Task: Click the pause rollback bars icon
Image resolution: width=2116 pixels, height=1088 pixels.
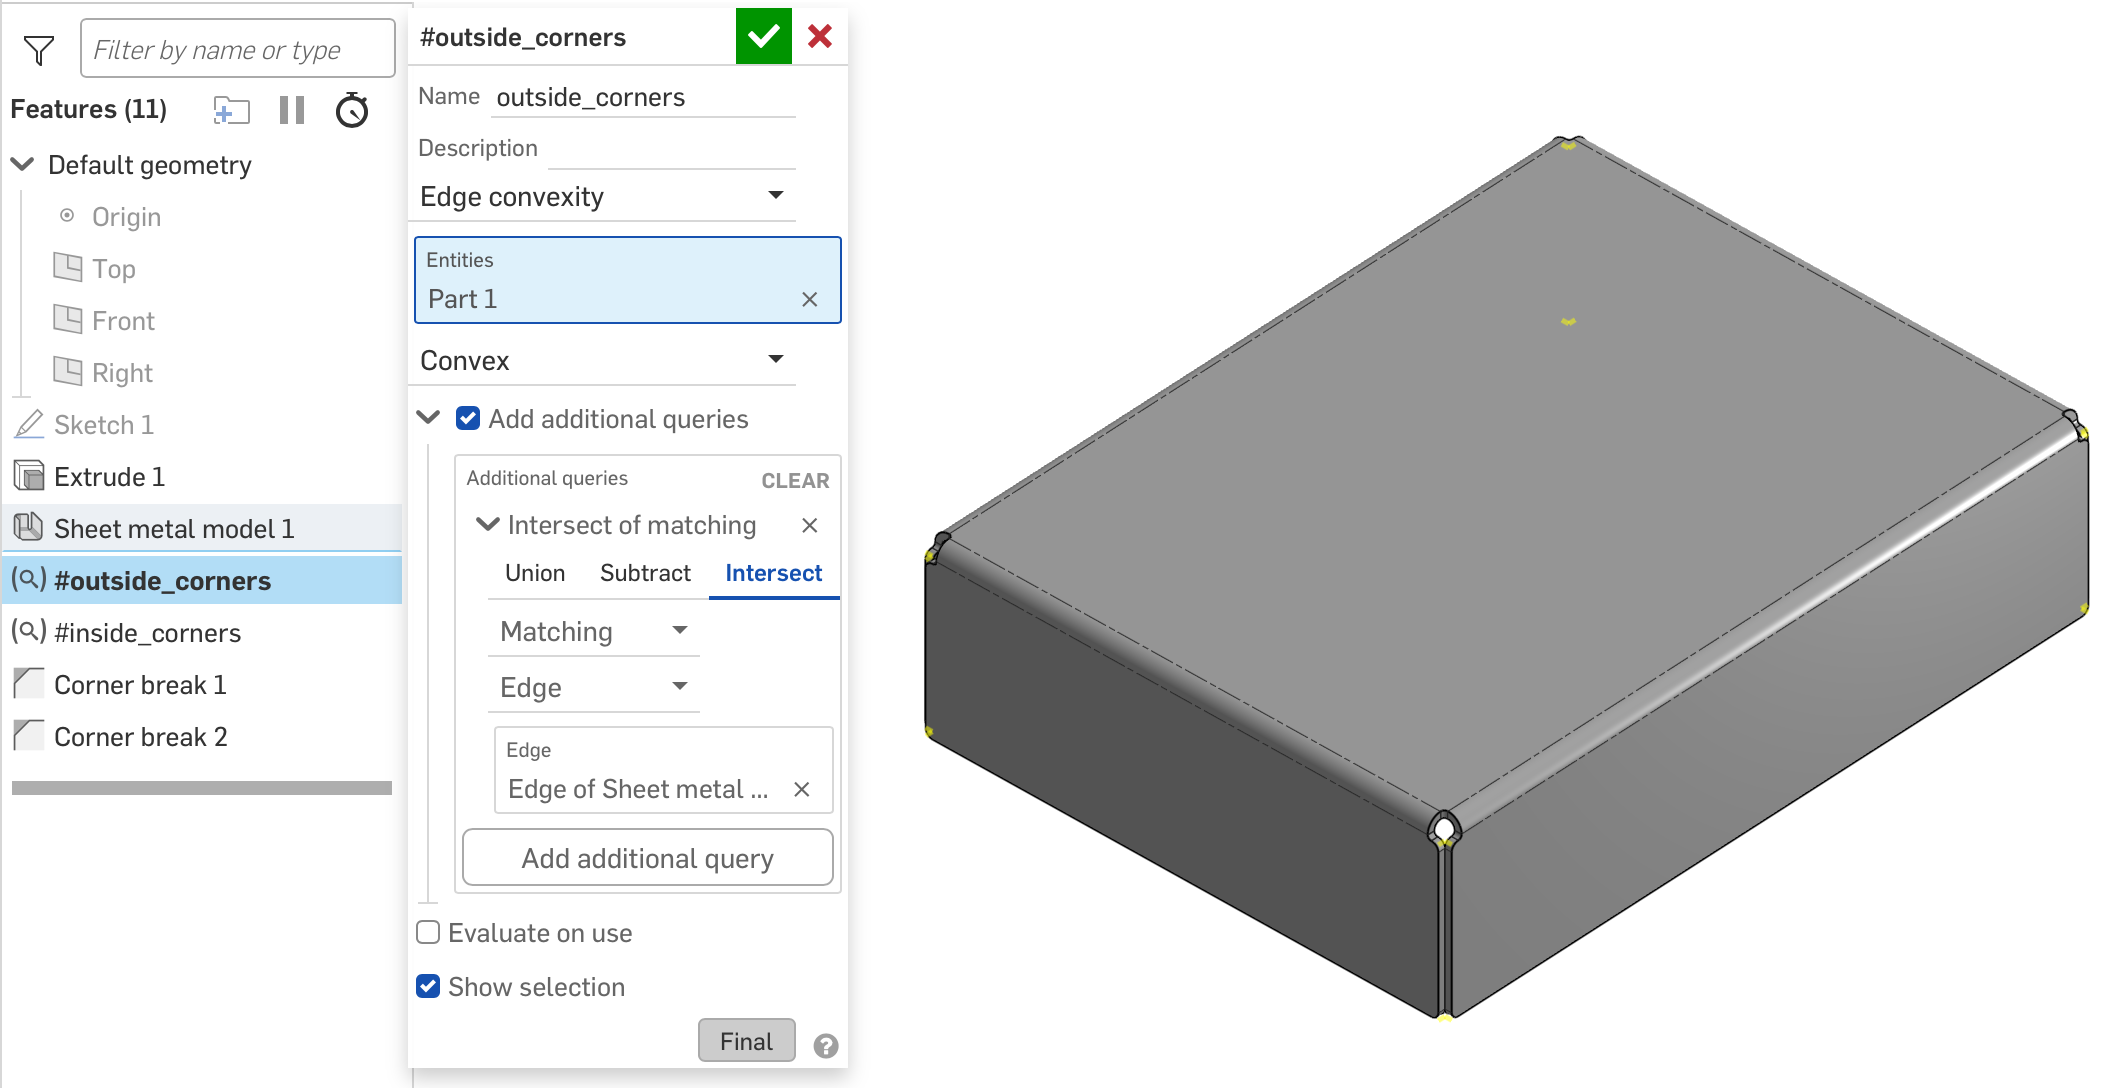Action: point(292,110)
